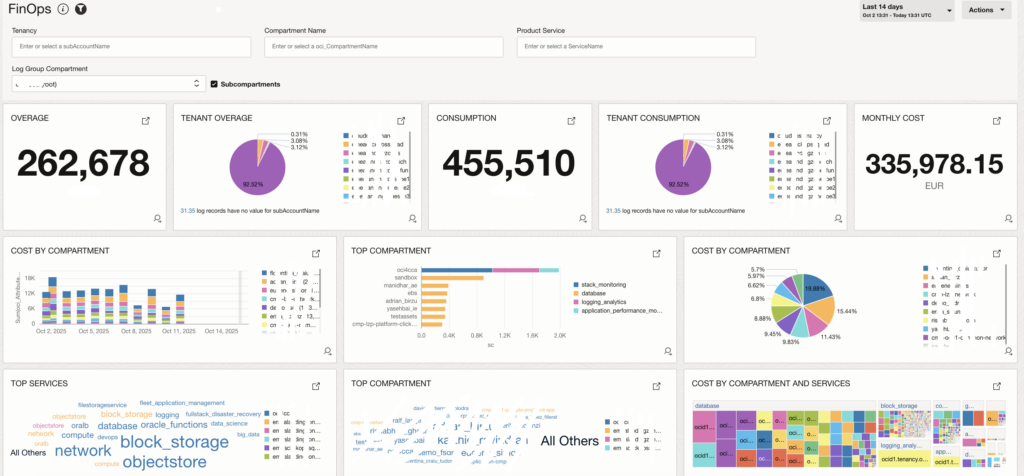Click the 31.35 log records link in TENANT OVERAGE

[187, 211]
